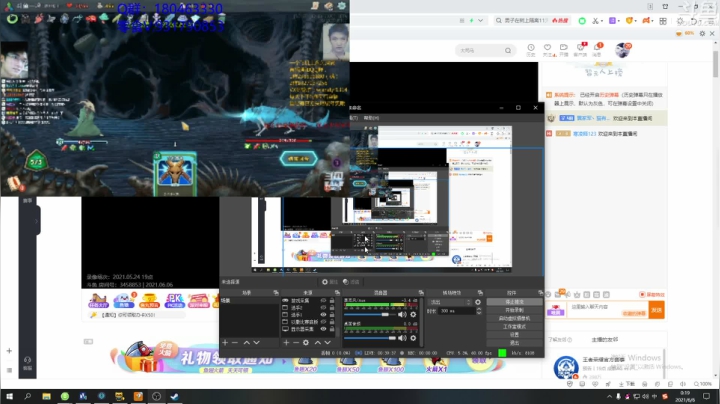Adjust the transition duration spinner arrows
720x404 pixels.
pyautogui.click(x=479, y=311)
